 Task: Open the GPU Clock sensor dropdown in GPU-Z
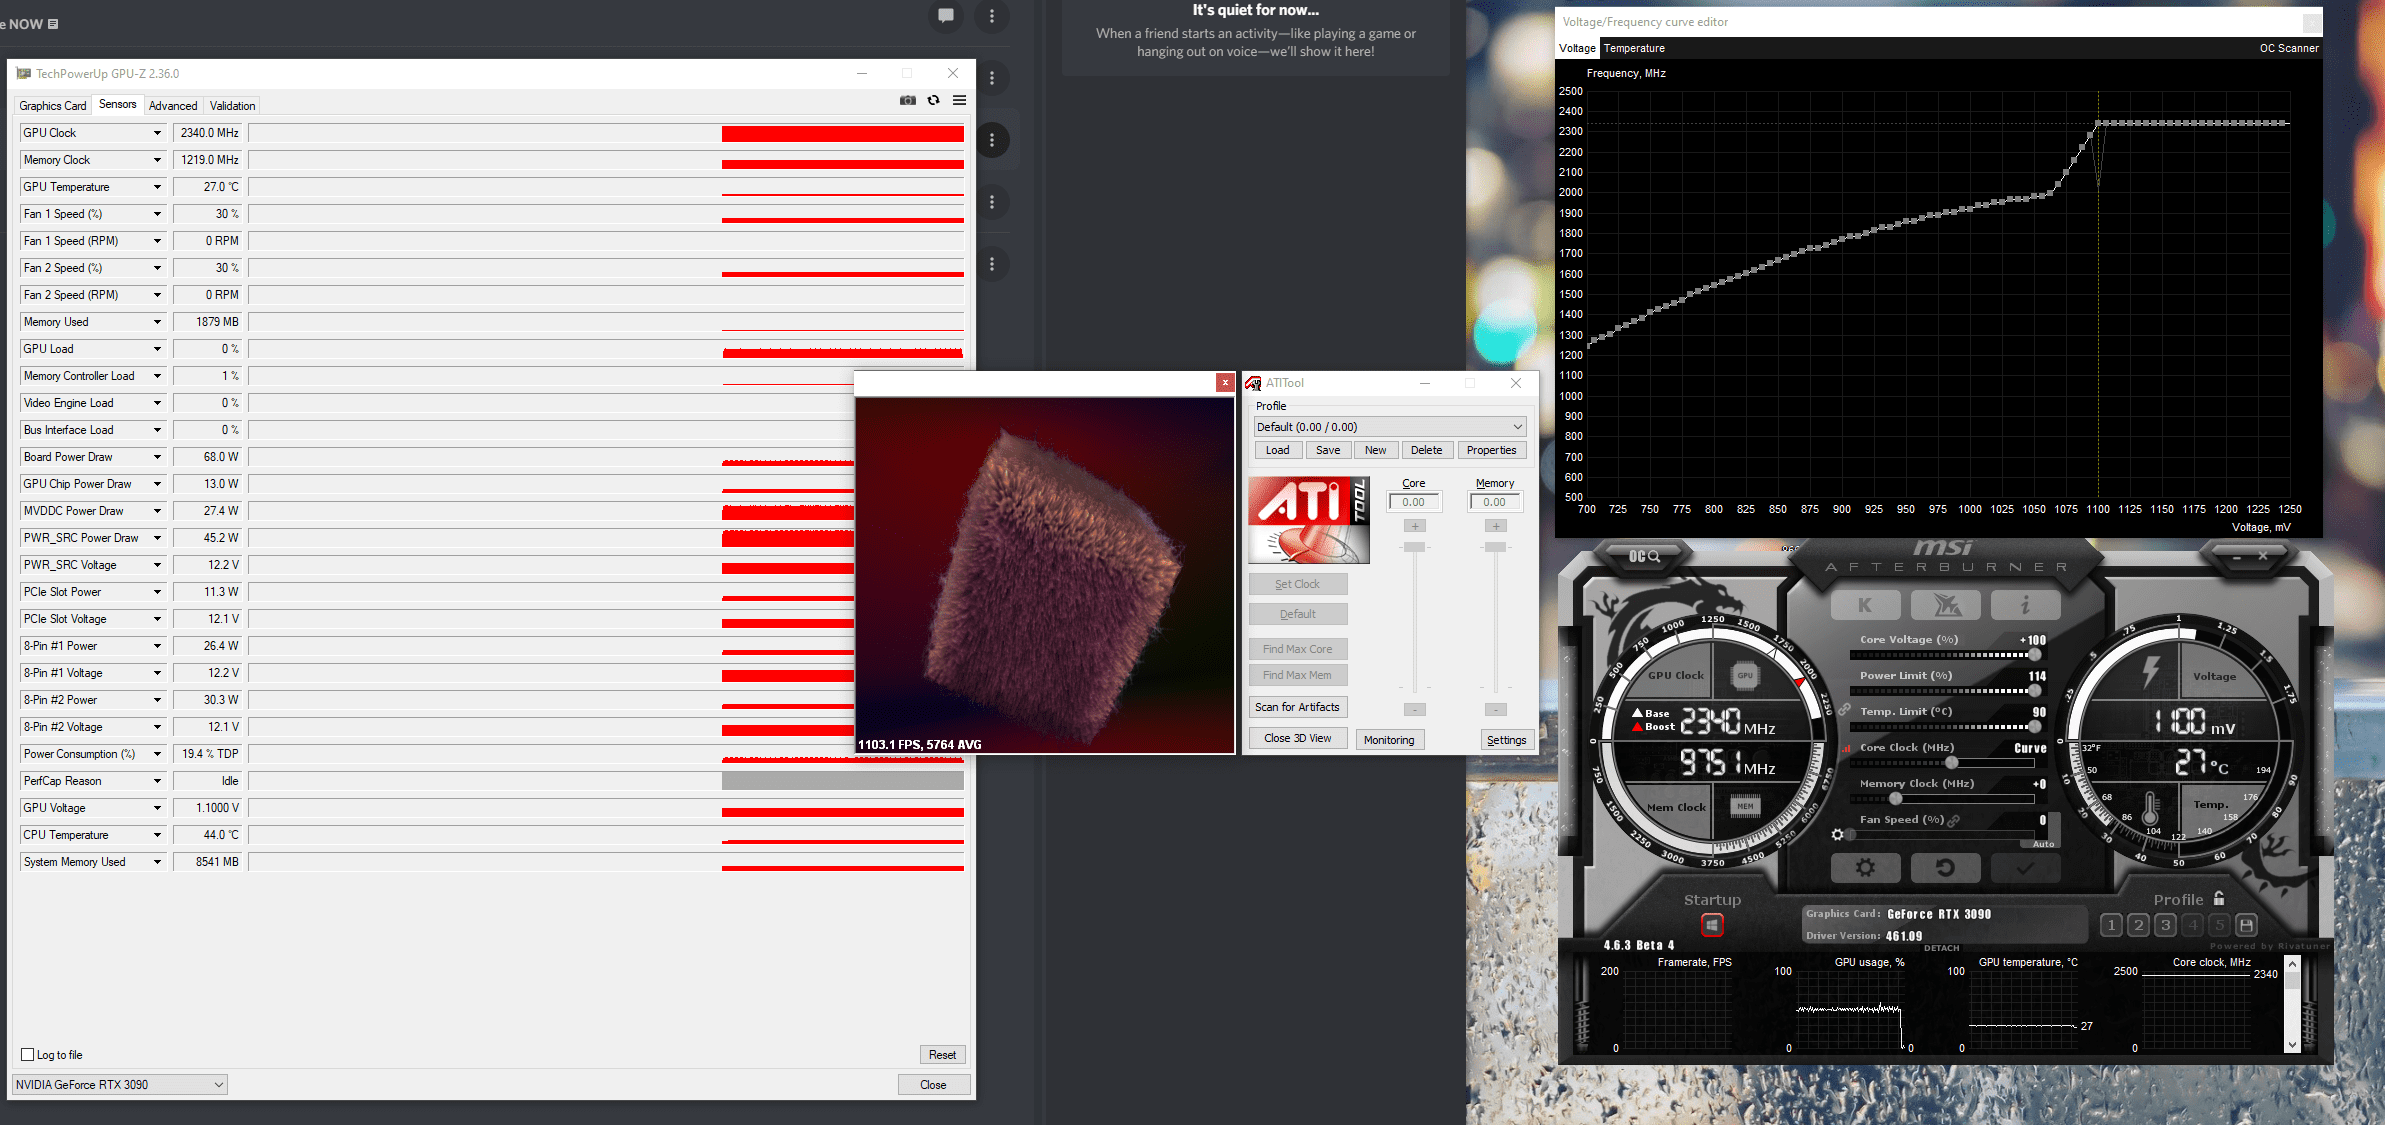[157, 133]
